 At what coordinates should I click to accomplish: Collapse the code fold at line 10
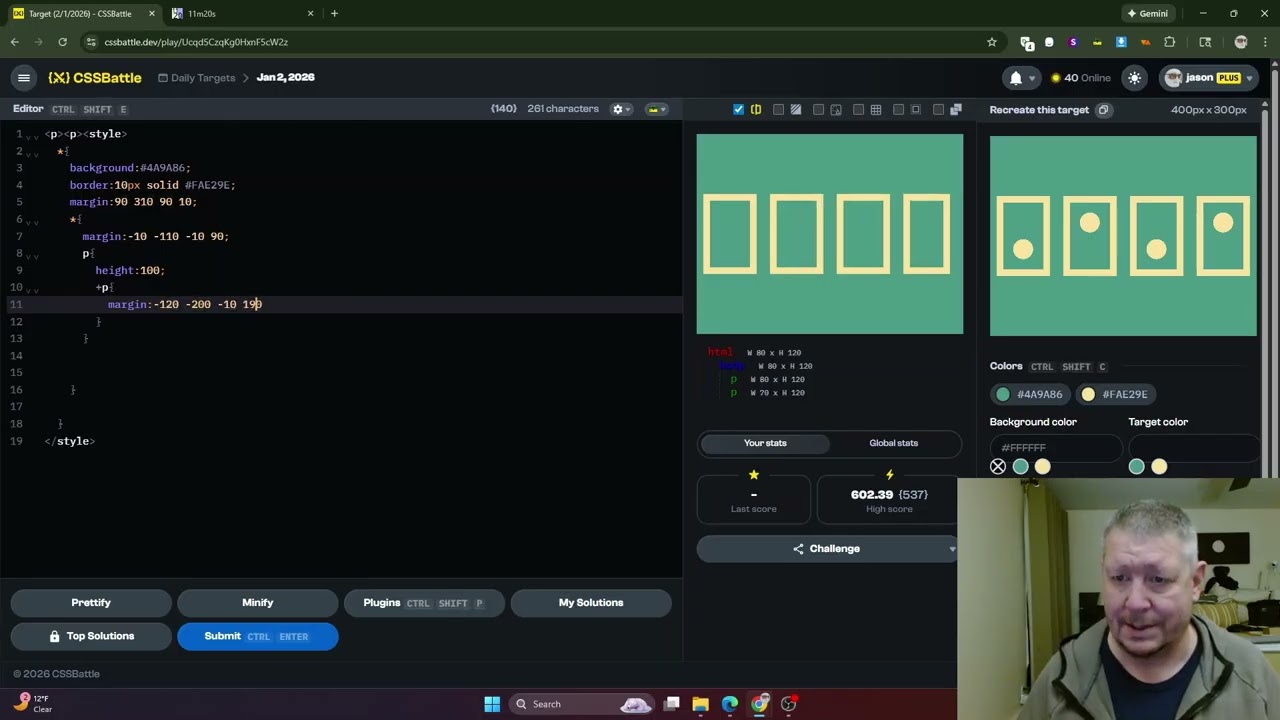point(32,290)
